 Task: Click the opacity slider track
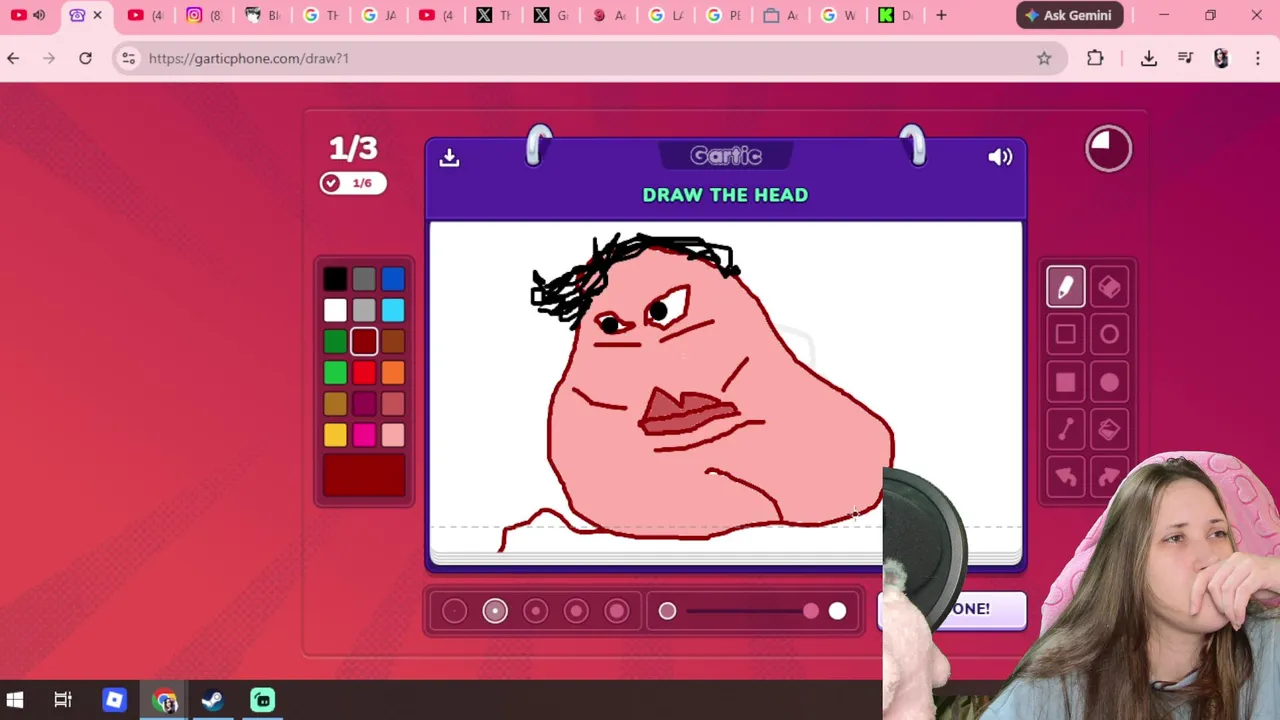tap(752, 611)
